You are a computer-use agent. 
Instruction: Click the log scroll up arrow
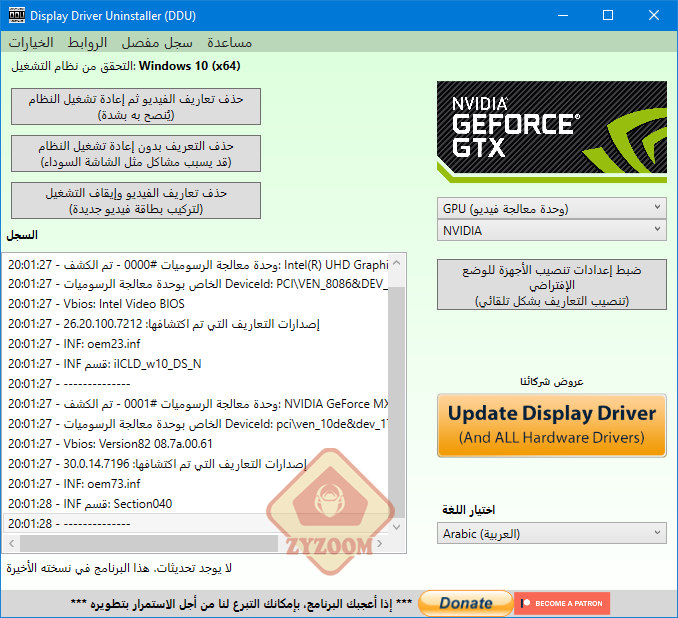[397, 263]
